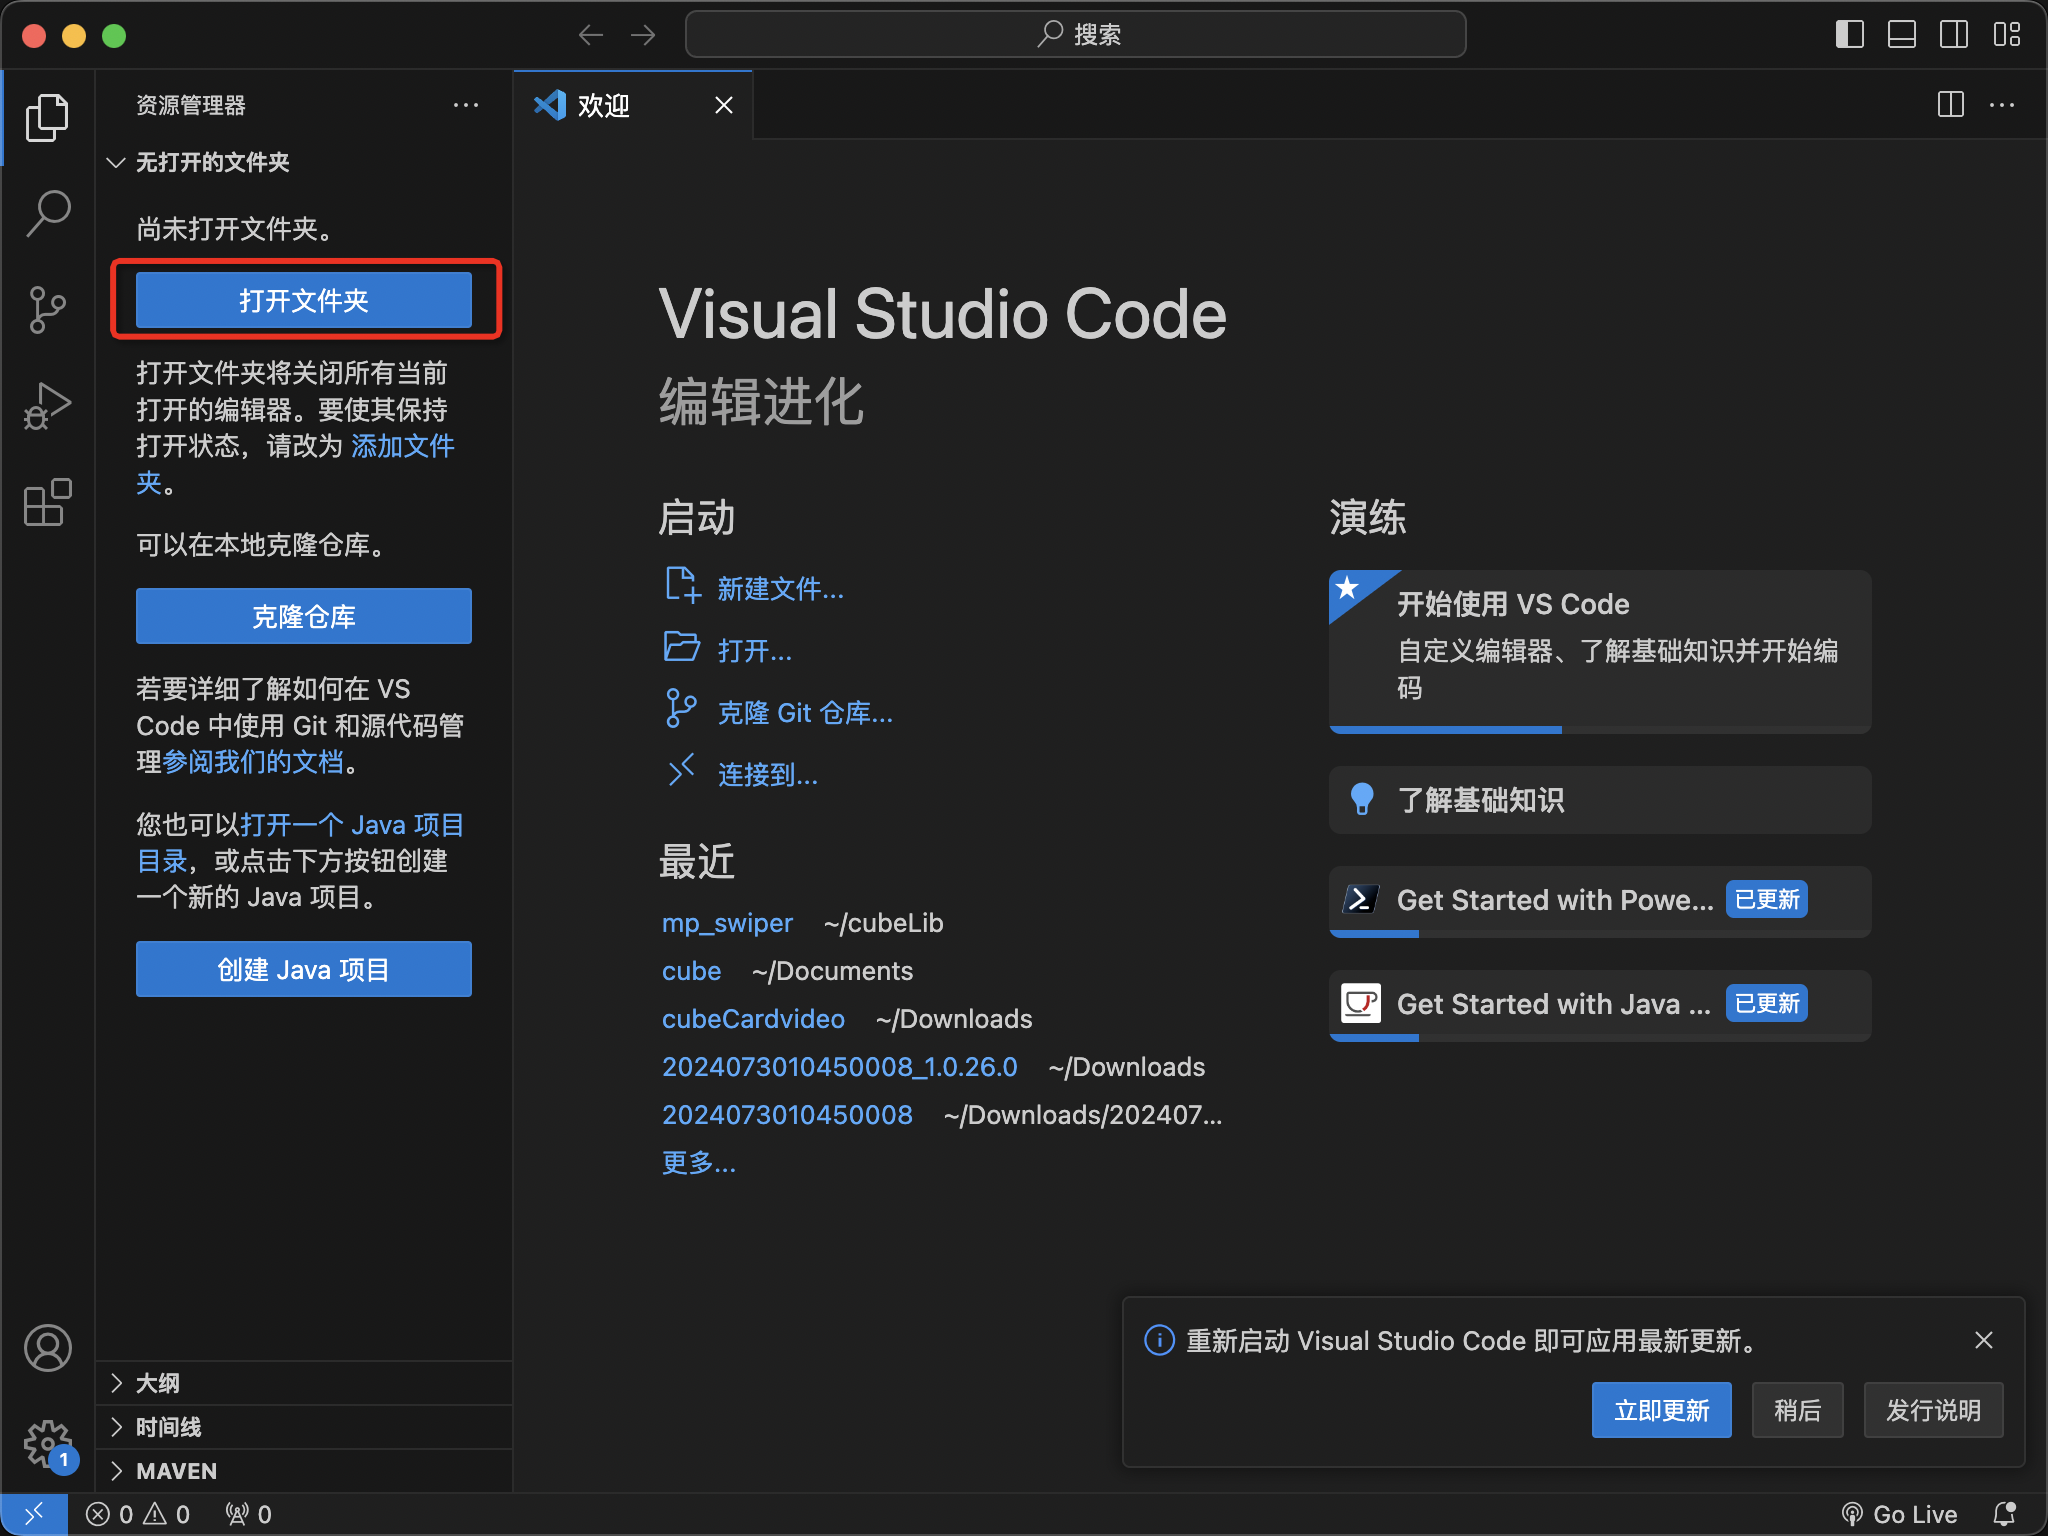Open the Source Control view

pyautogui.click(x=47, y=310)
